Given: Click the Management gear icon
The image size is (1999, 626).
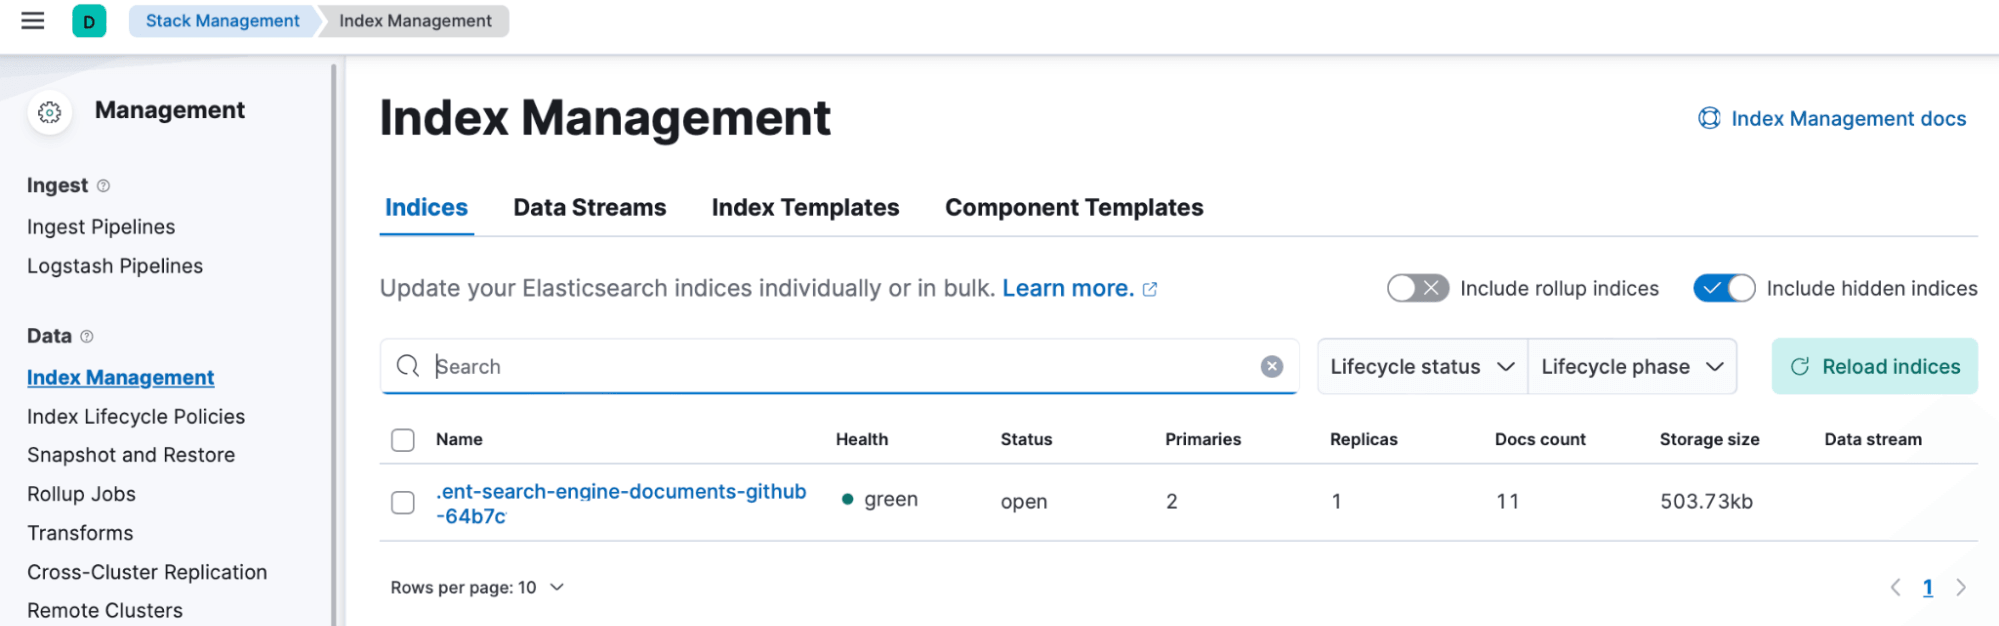Looking at the screenshot, I should (49, 112).
